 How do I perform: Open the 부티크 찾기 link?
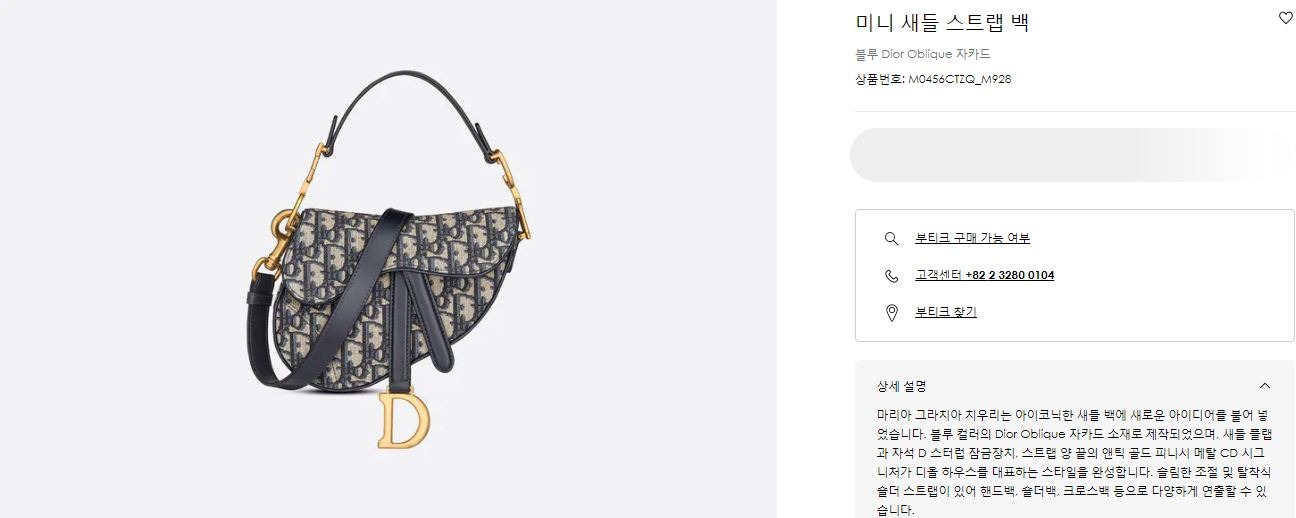click(x=945, y=312)
